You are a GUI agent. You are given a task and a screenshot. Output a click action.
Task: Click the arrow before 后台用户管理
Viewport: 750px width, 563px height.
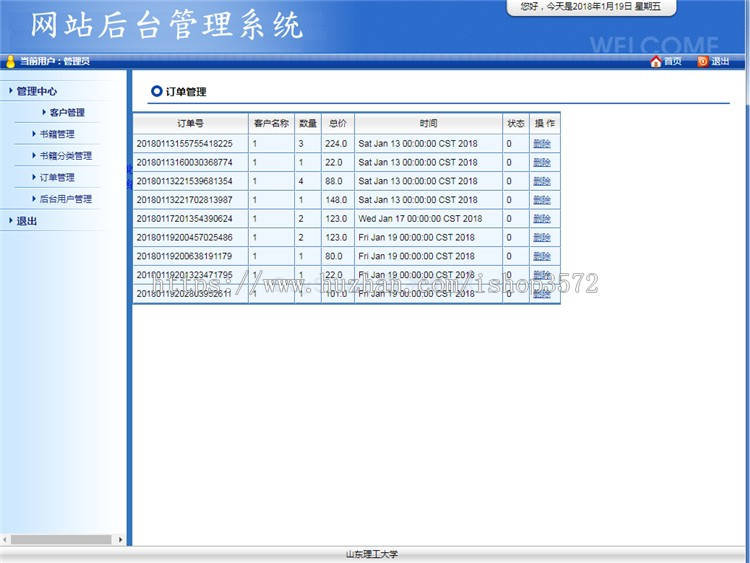(33, 198)
